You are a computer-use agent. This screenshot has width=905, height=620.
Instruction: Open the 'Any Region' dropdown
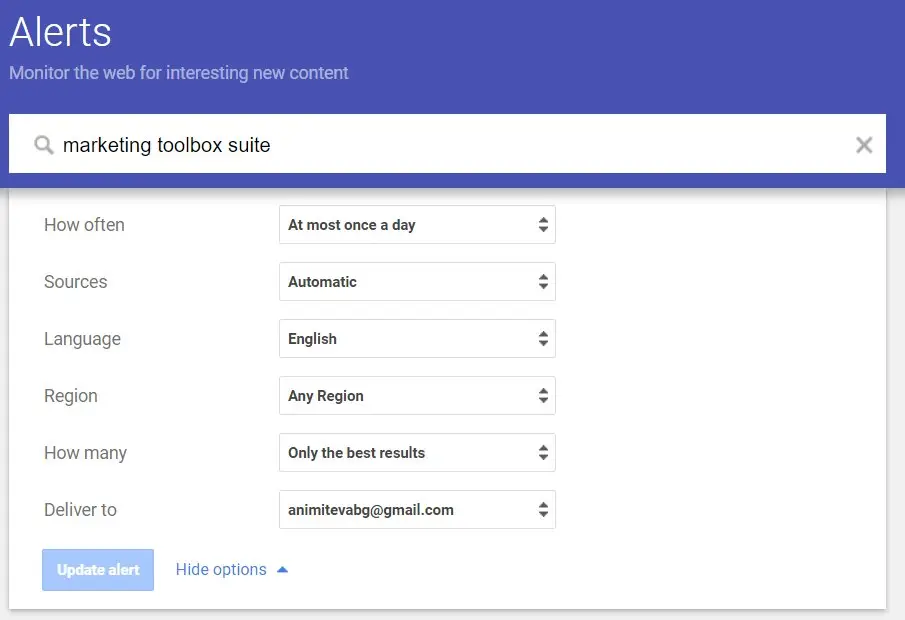point(417,395)
